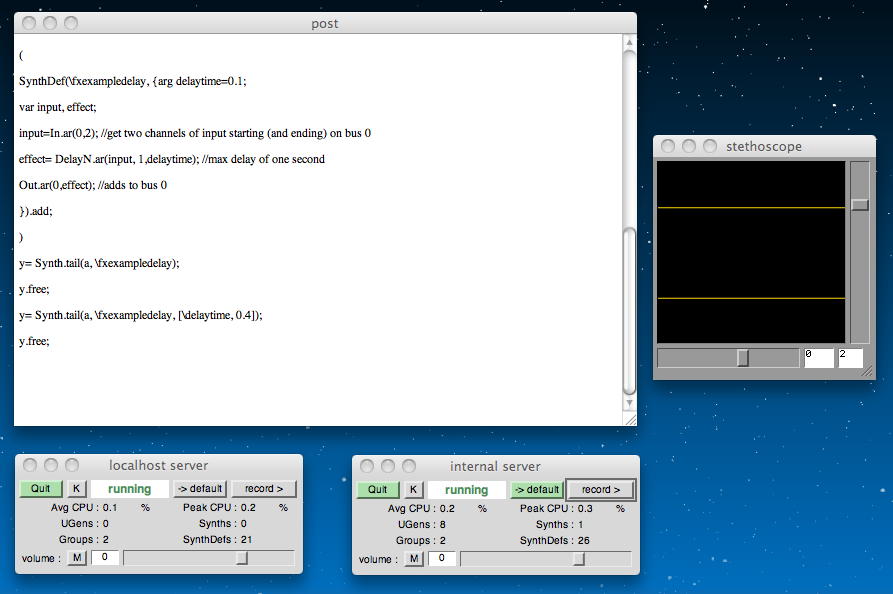Click the localhost server volume slider handle
Viewport: 893px width, 594px height.
(x=241, y=558)
